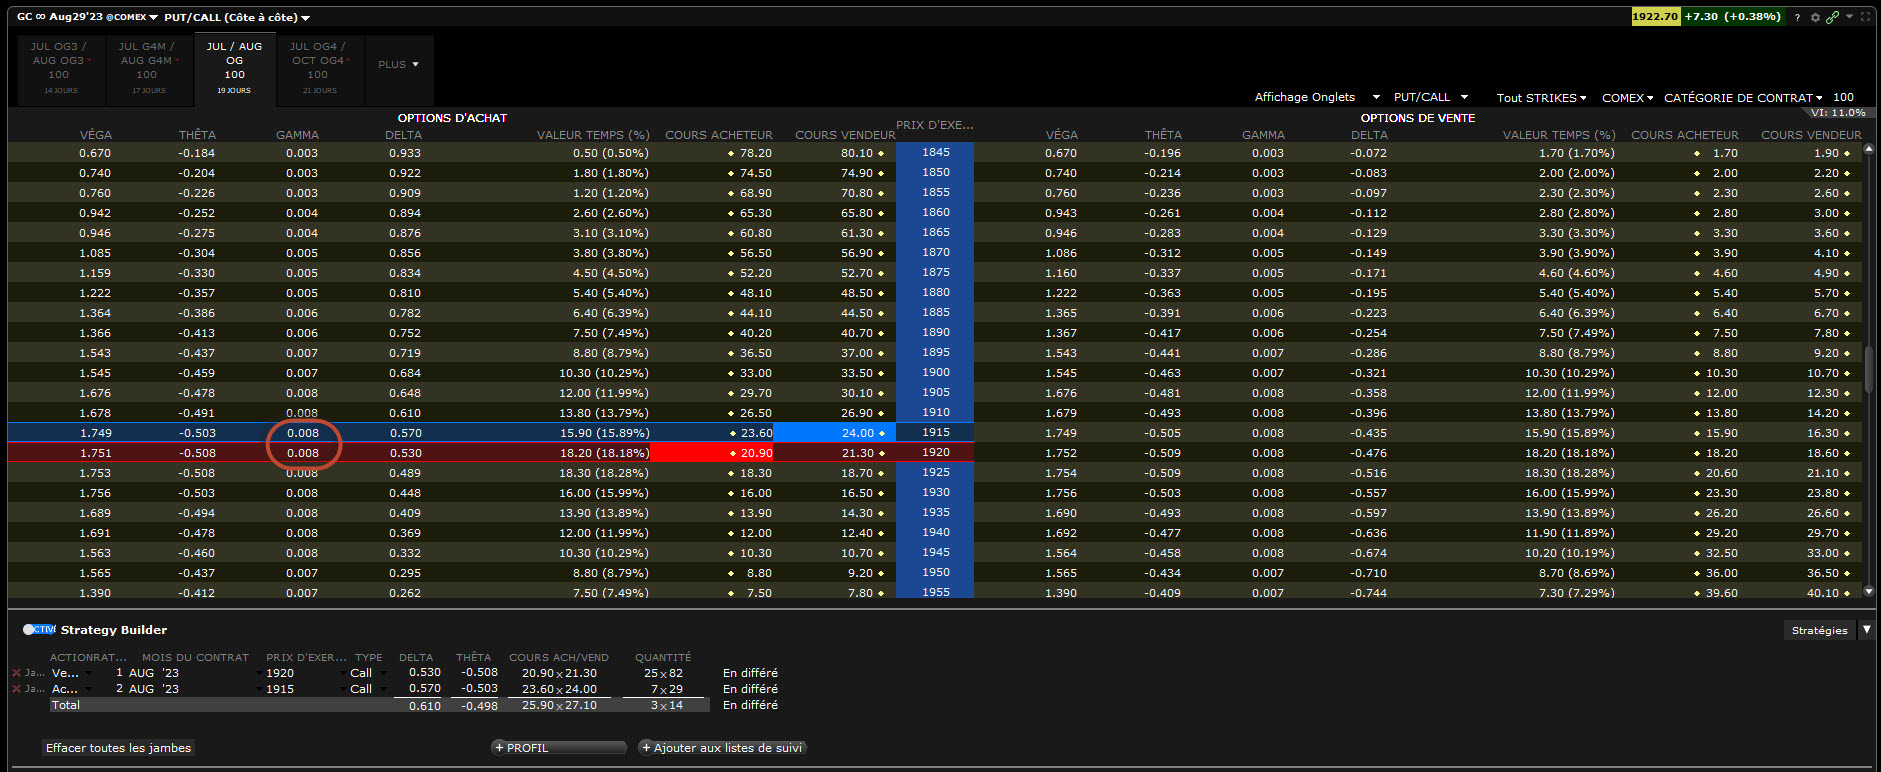Click the red call bid 20.90 at 1920
Viewport: 1881px width, 772px height.
pyautogui.click(x=712, y=452)
